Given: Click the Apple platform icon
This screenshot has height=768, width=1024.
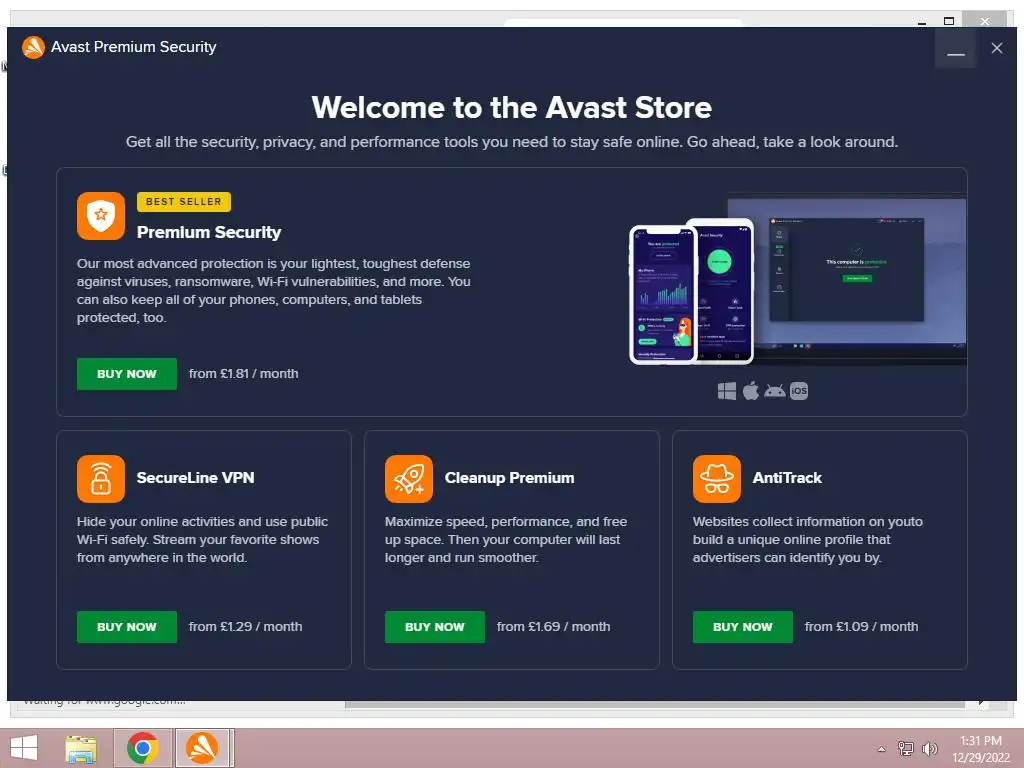Looking at the screenshot, I should [750, 391].
